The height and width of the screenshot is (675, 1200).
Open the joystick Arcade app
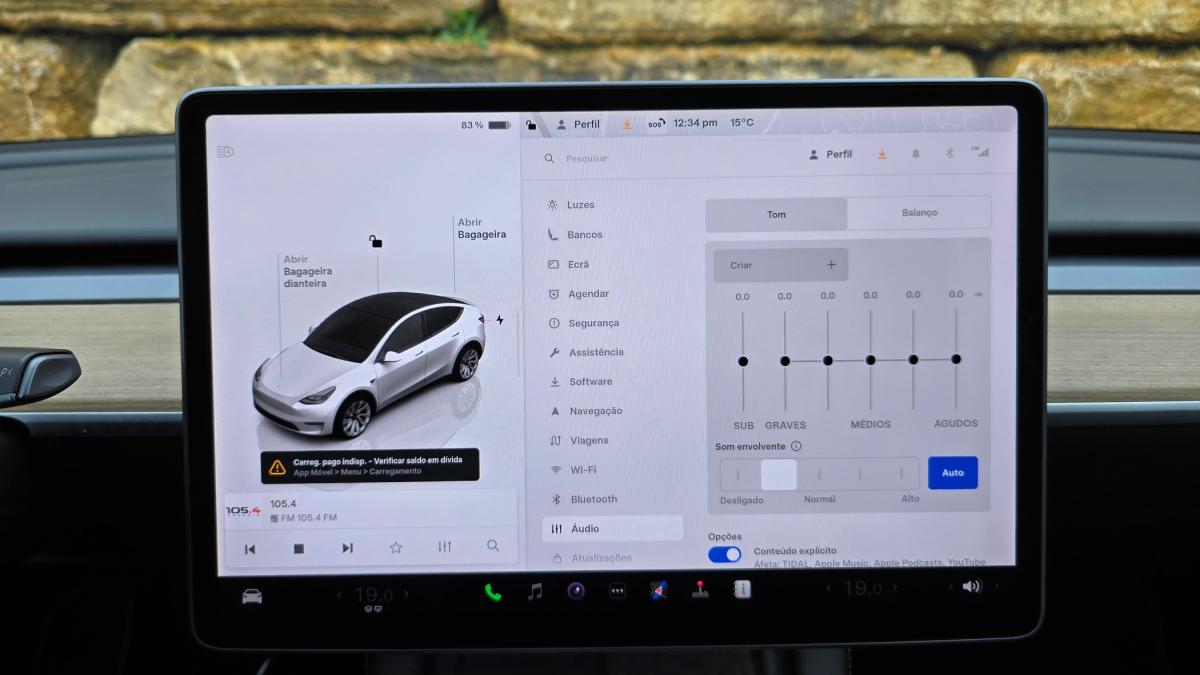coord(700,589)
